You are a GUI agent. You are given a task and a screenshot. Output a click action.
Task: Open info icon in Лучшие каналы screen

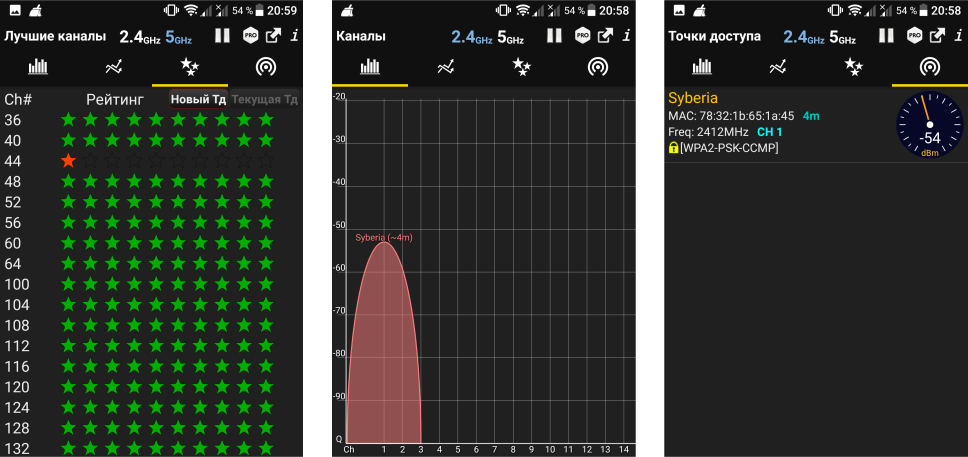294,35
